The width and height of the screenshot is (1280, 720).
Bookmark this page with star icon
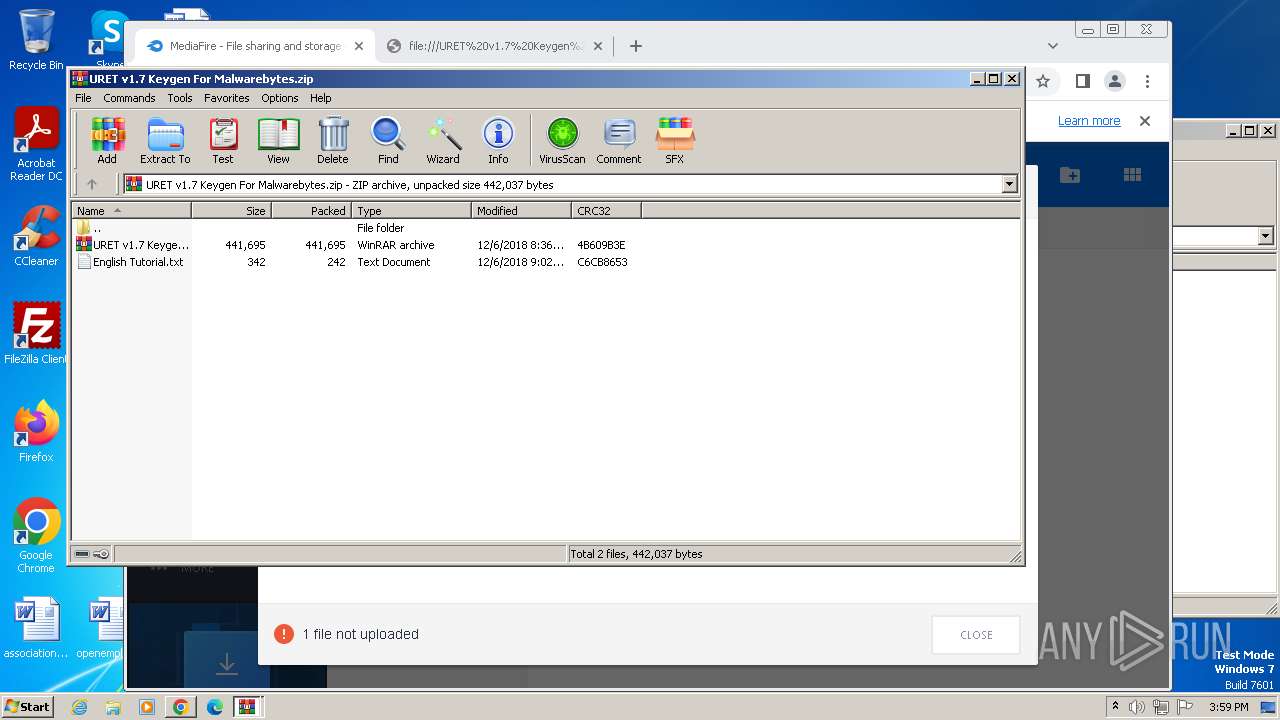(x=1043, y=81)
